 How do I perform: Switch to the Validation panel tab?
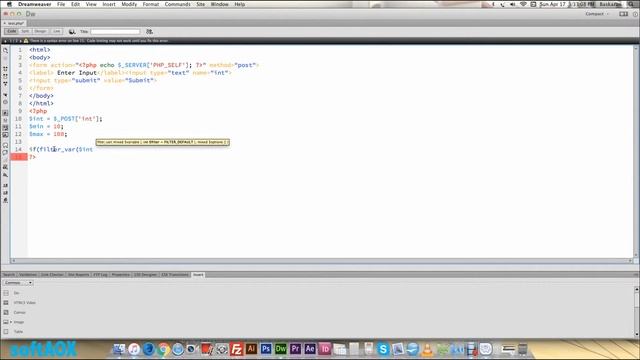coord(28,275)
